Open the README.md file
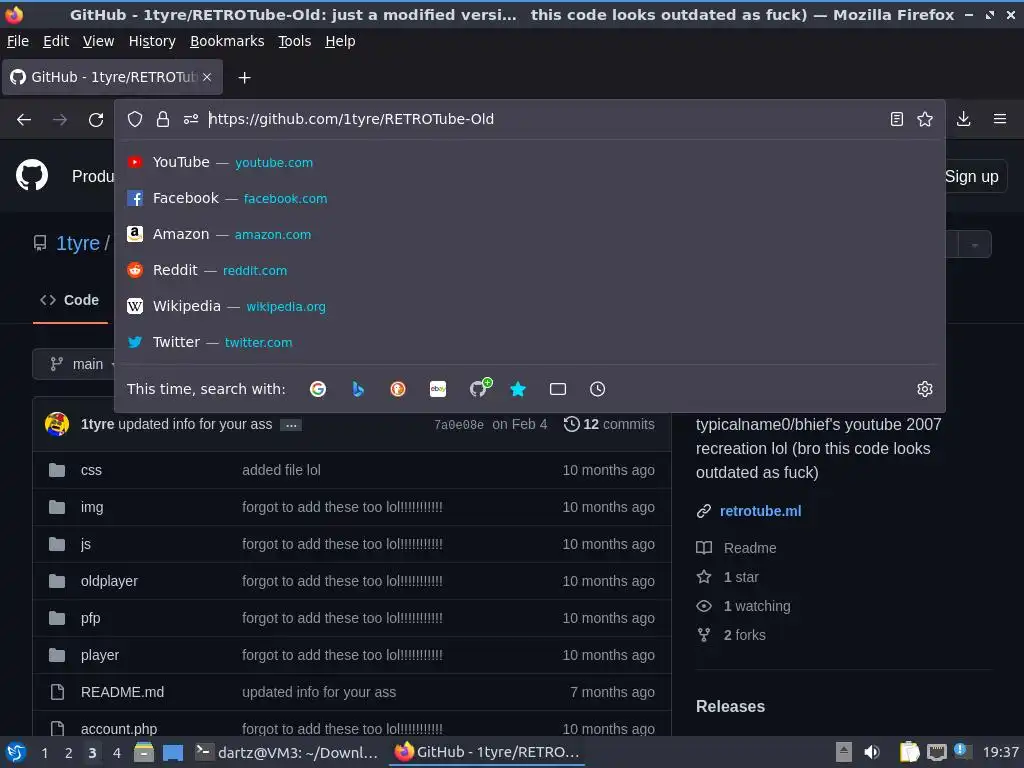Screen dimensions: 1024x768 [x=122, y=692]
